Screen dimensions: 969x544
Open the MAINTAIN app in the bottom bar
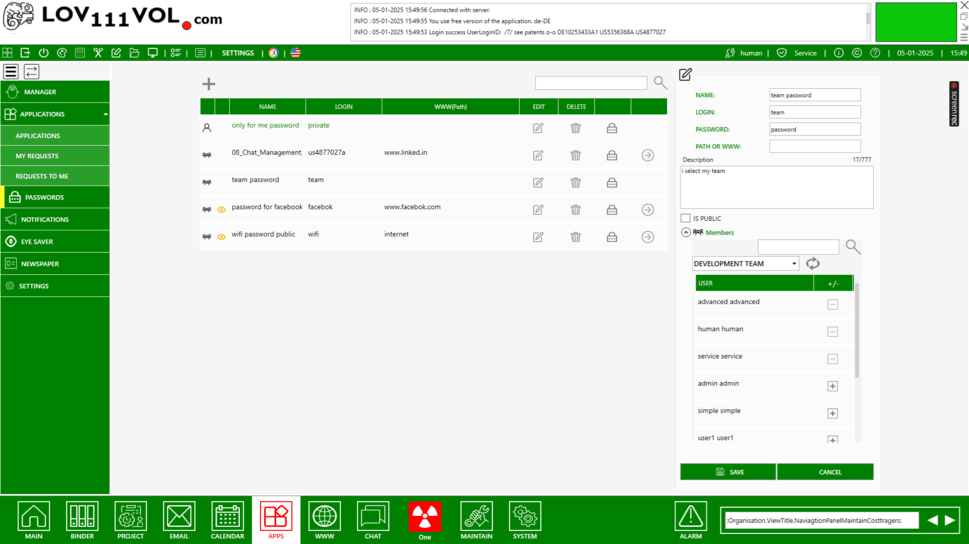pyautogui.click(x=476, y=521)
